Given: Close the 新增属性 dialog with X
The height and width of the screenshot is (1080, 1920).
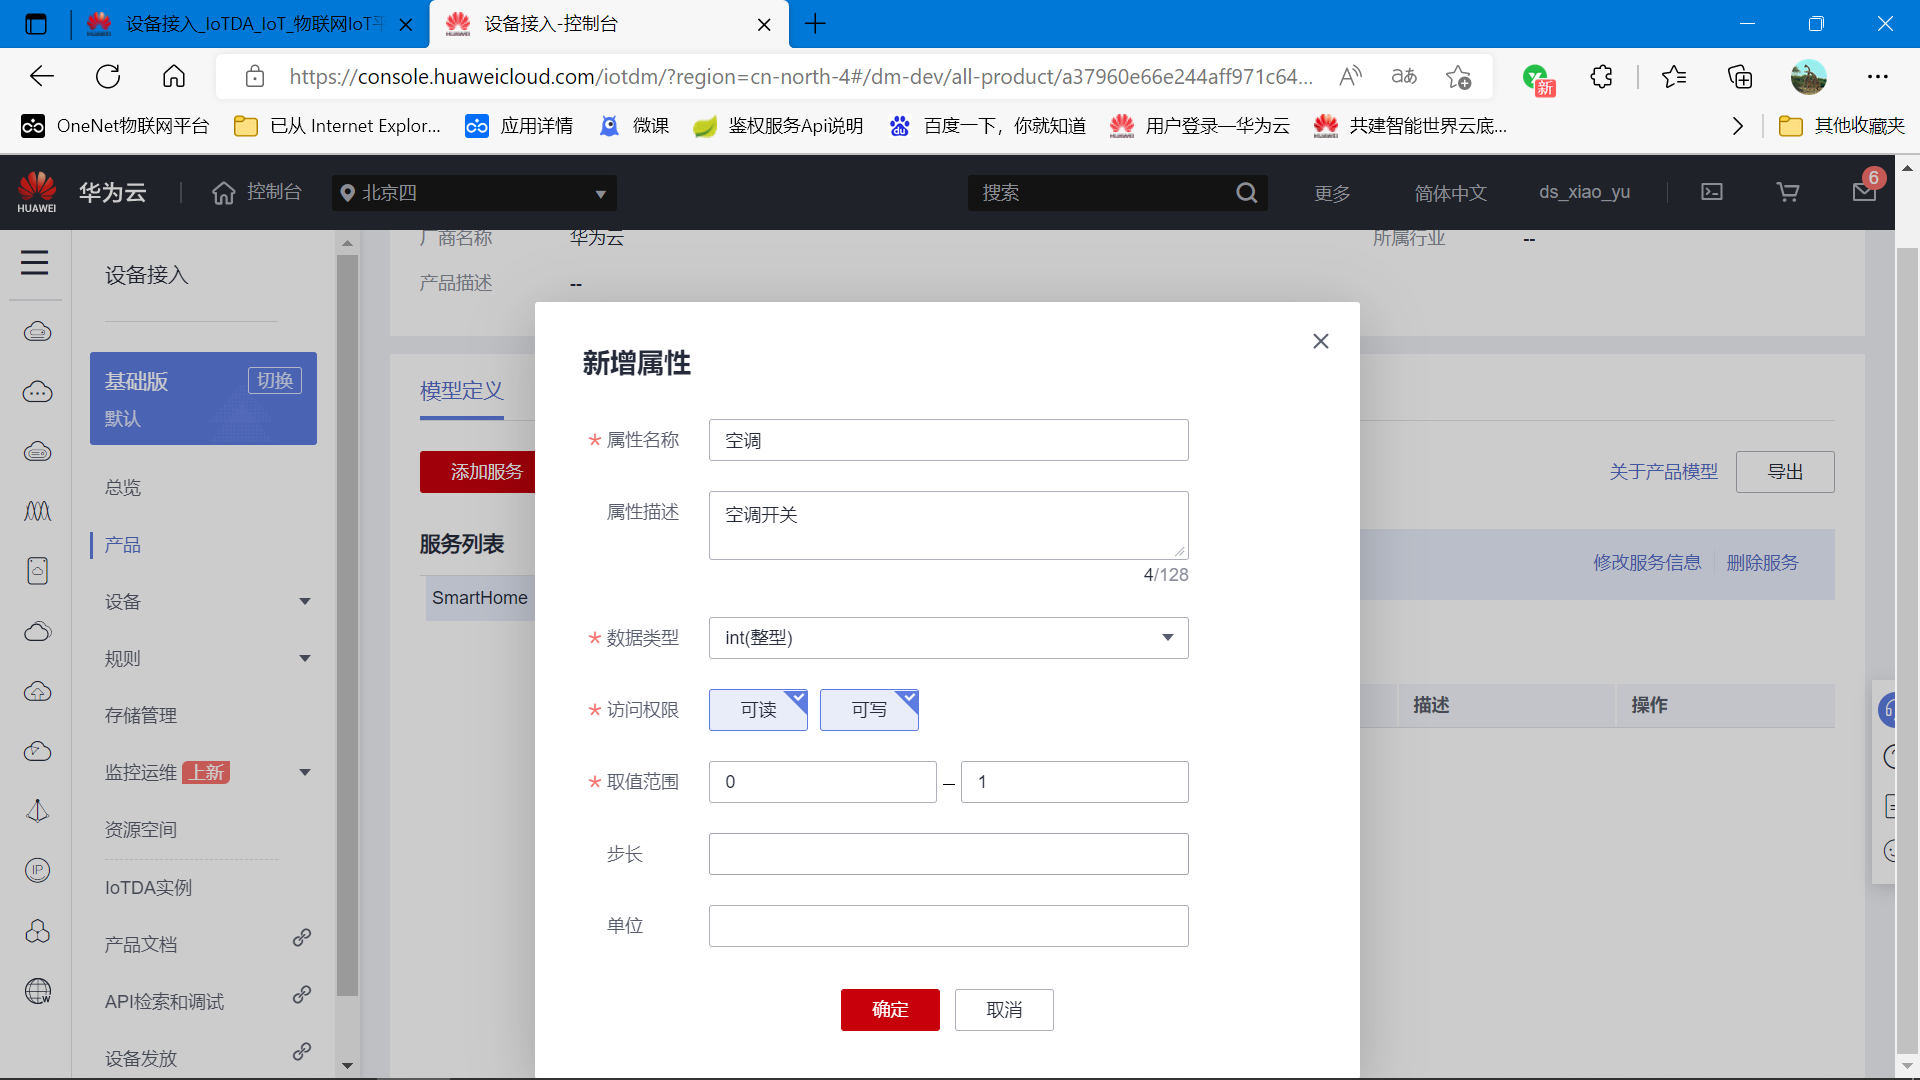Looking at the screenshot, I should click(1321, 341).
